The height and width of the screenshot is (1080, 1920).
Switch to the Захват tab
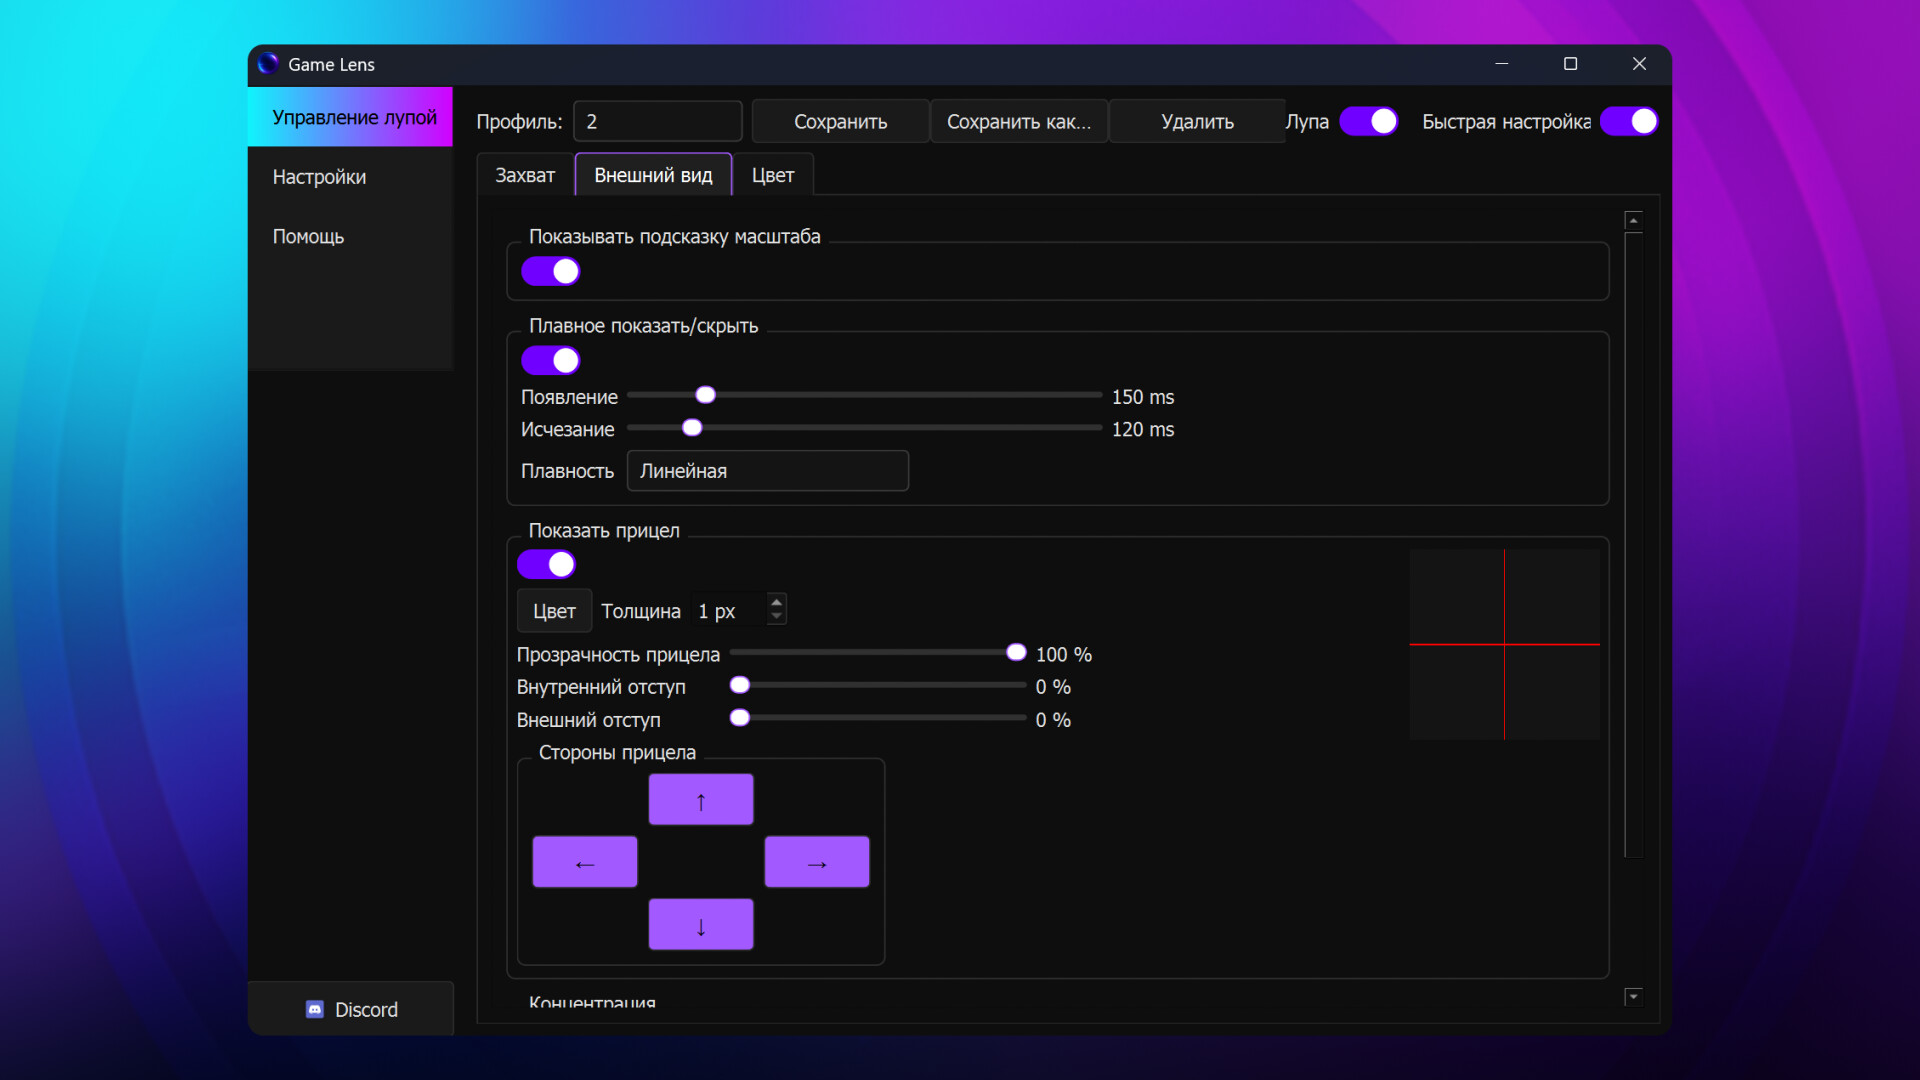click(525, 174)
